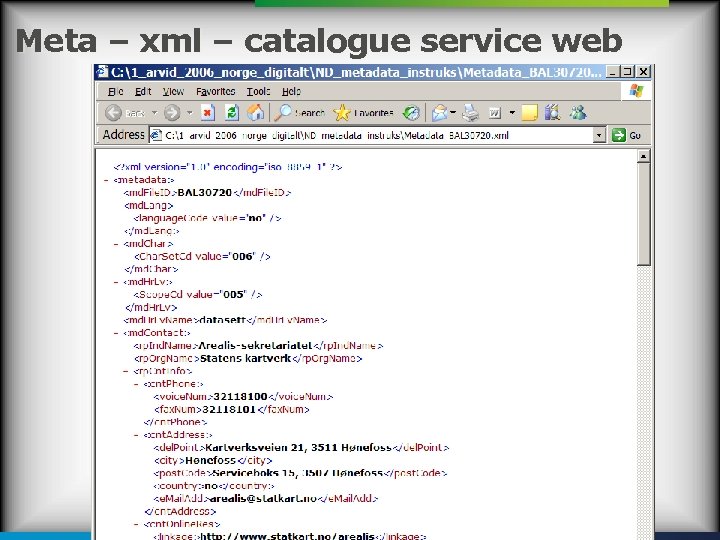Click the Print icon
This screenshot has height=540, width=720.
point(470,112)
